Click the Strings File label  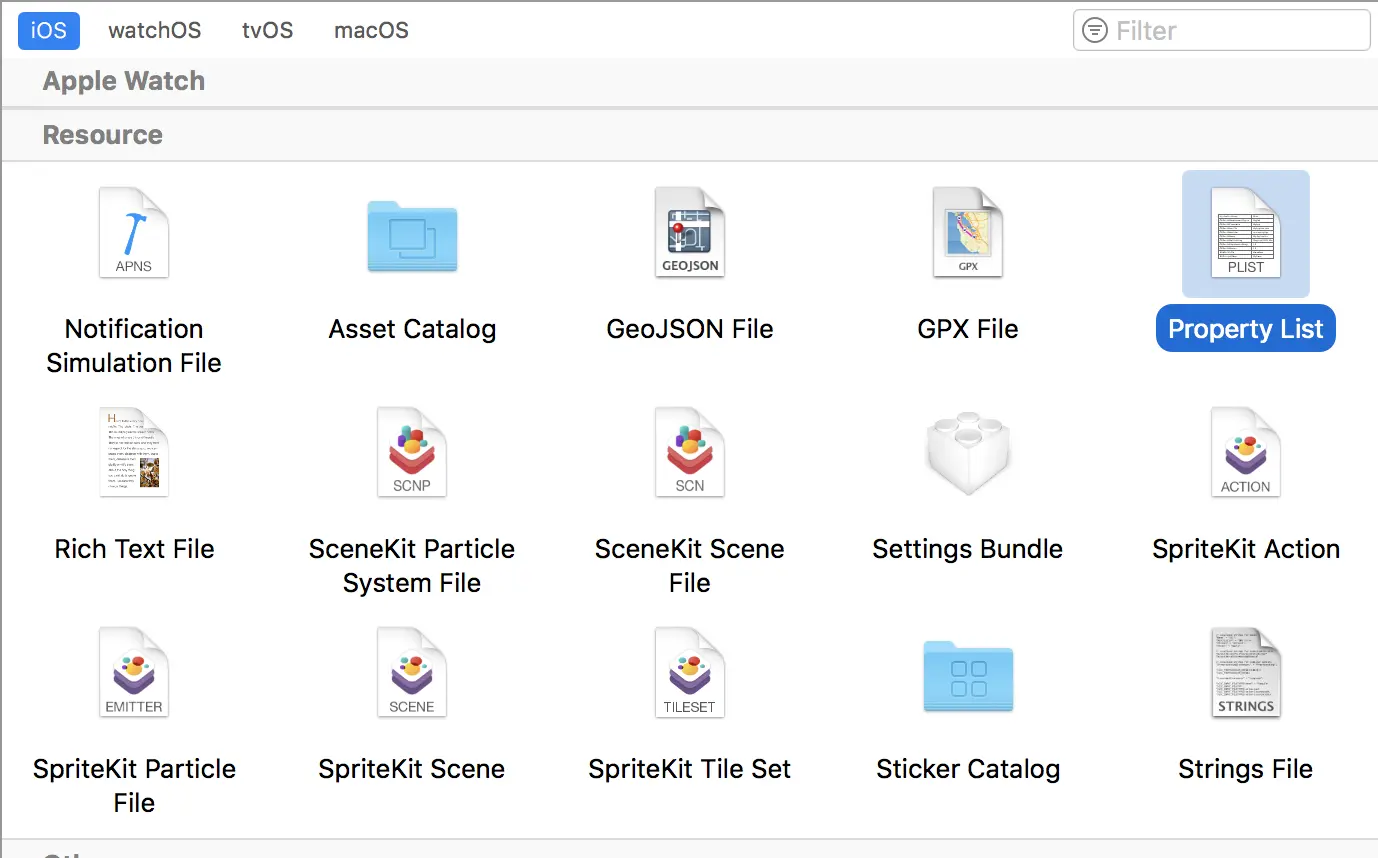(x=1246, y=769)
